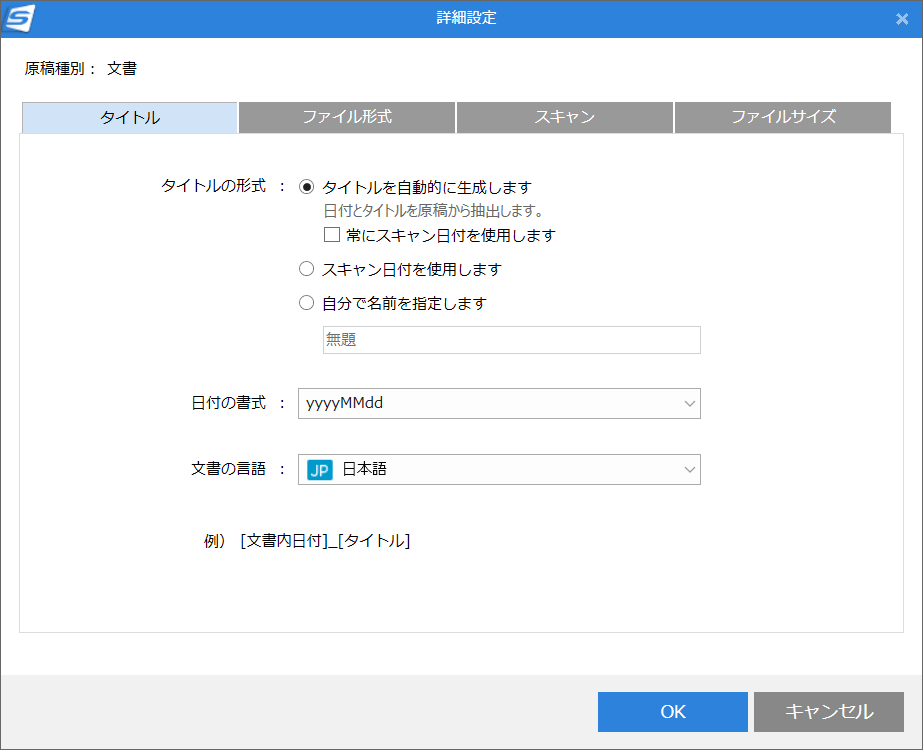Open the 日付の書式 dropdown
Image resolution: width=923 pixels, height=750 pixels.
(x=499, y=403)
